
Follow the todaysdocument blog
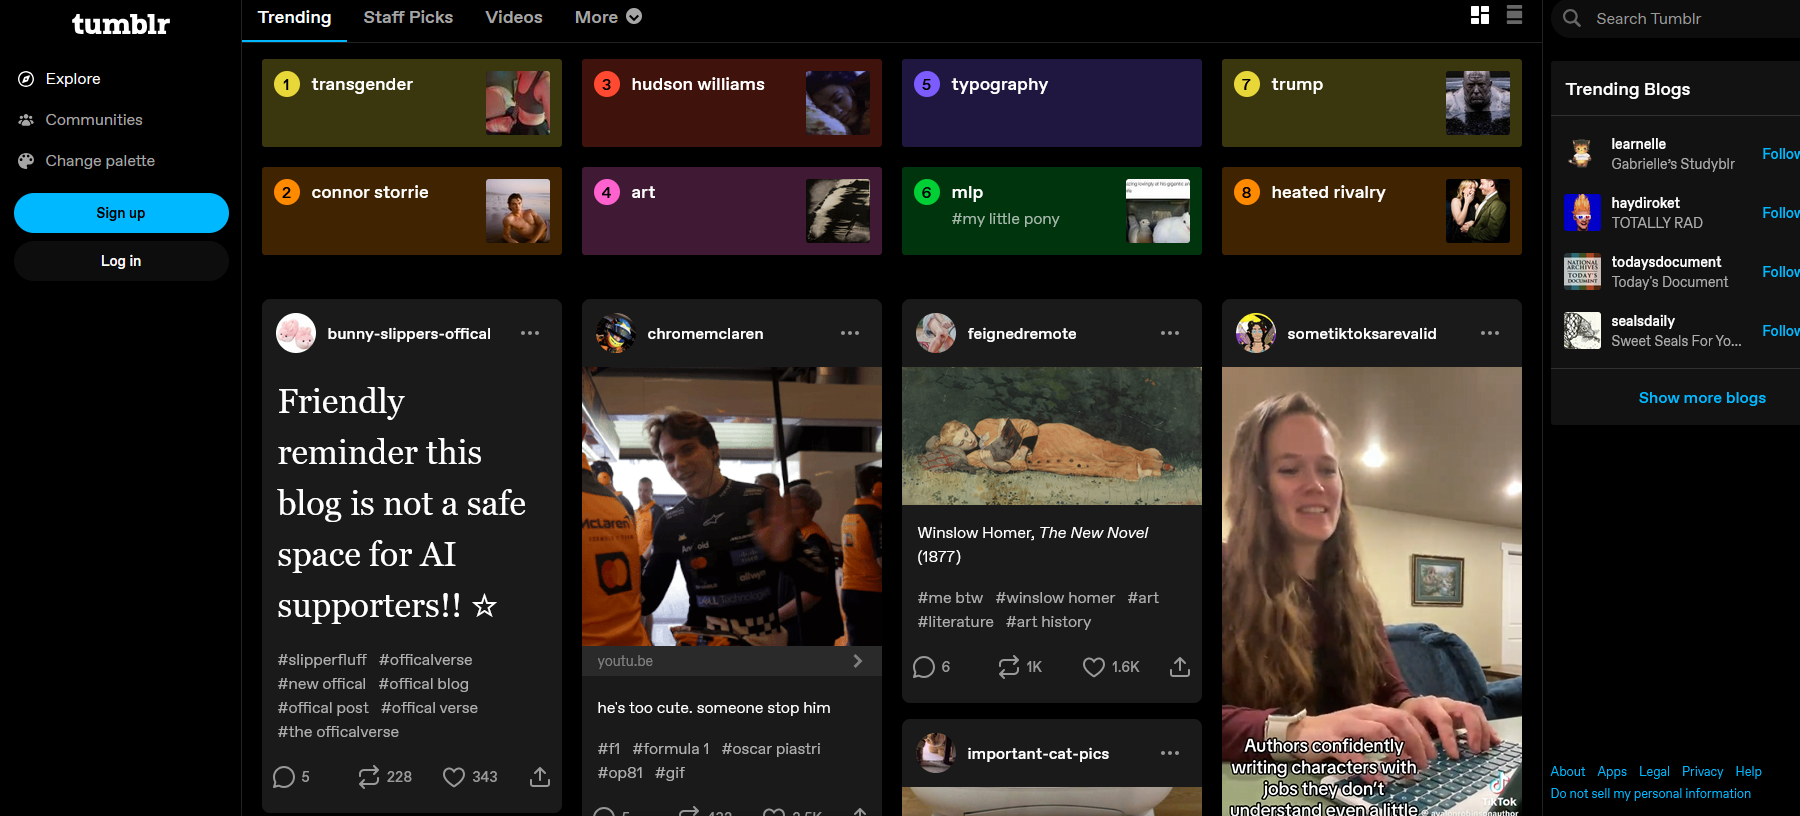click(x=1780, y=272)
